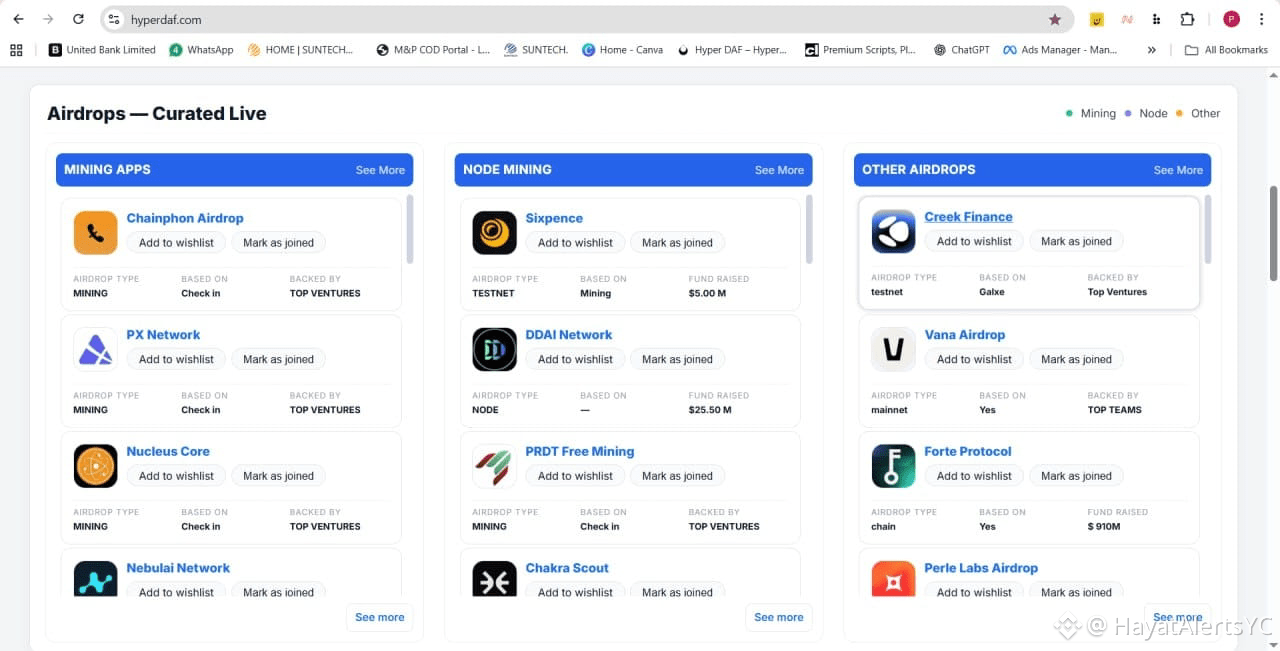This screenshot has width=1280, height=651.
Task: Add Forte Protocol to wishlist
Action: tap(974, 476)
